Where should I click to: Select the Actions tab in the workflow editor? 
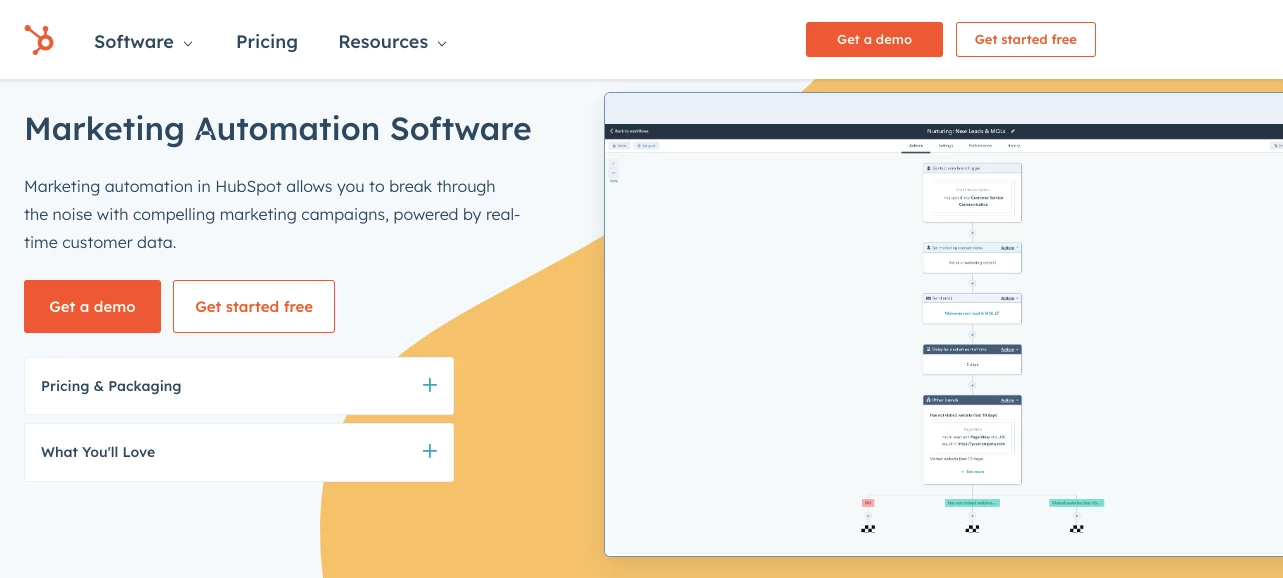tap(915, 146)
